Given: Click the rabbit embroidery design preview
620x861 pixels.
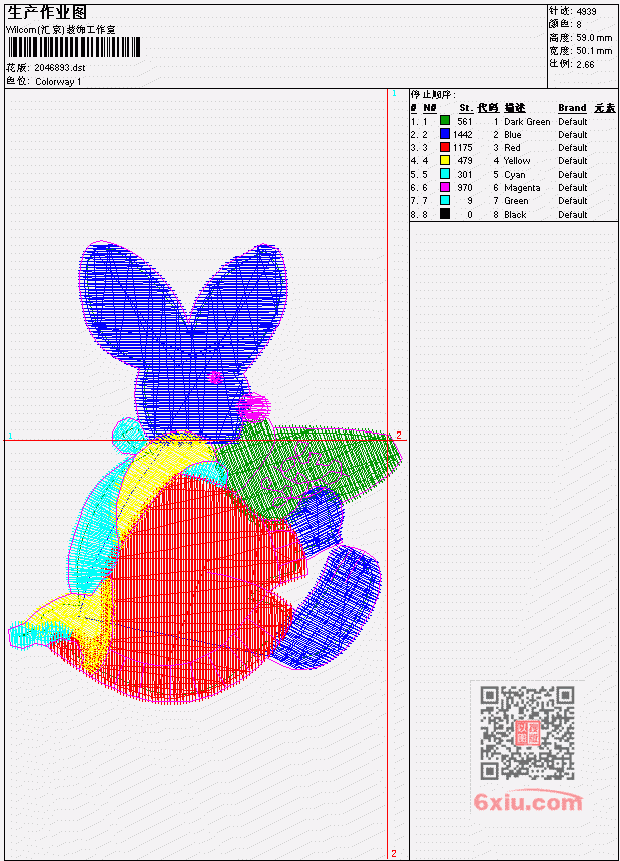Looking at the screenshot, I should tap(204, 473).
